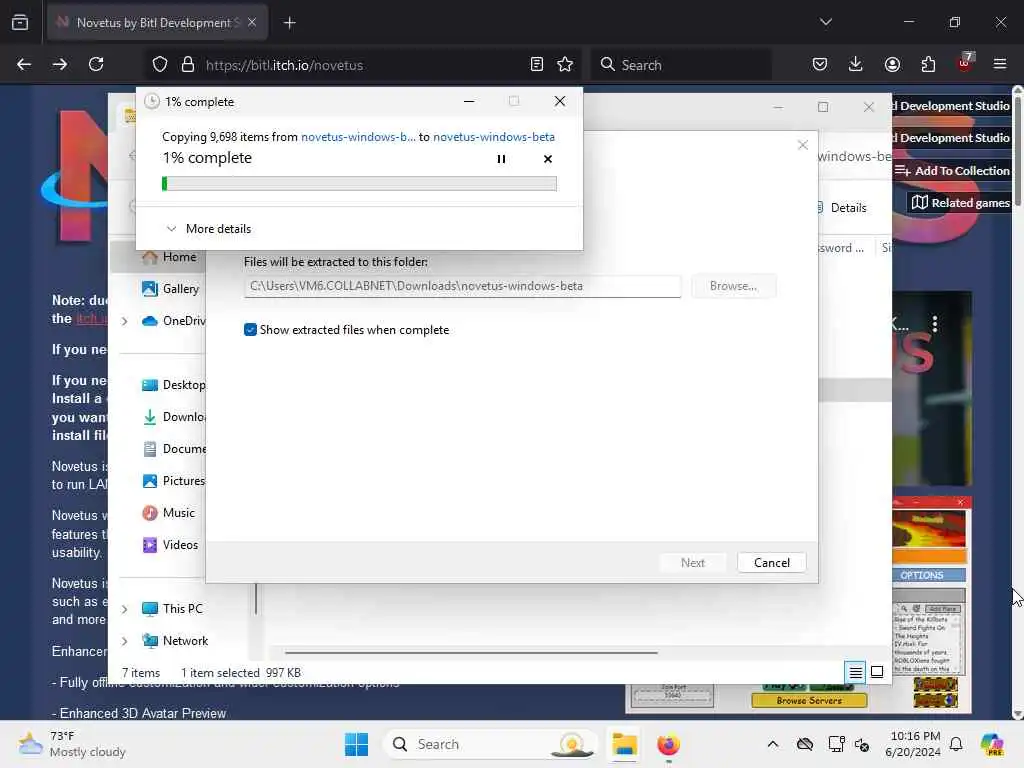1024x768 pixels.
Task: Cancel the copy with the X button
Action: 548,159
